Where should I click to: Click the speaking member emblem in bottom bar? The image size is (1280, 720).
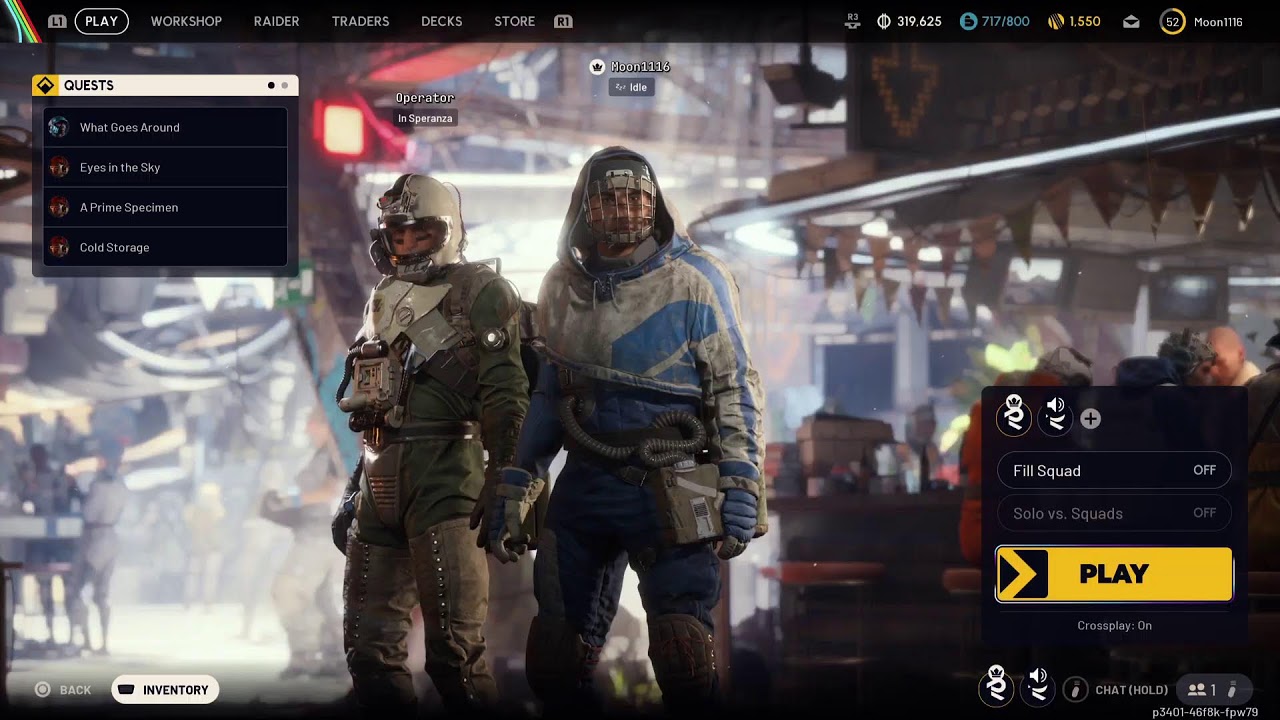pos(1038,685)
